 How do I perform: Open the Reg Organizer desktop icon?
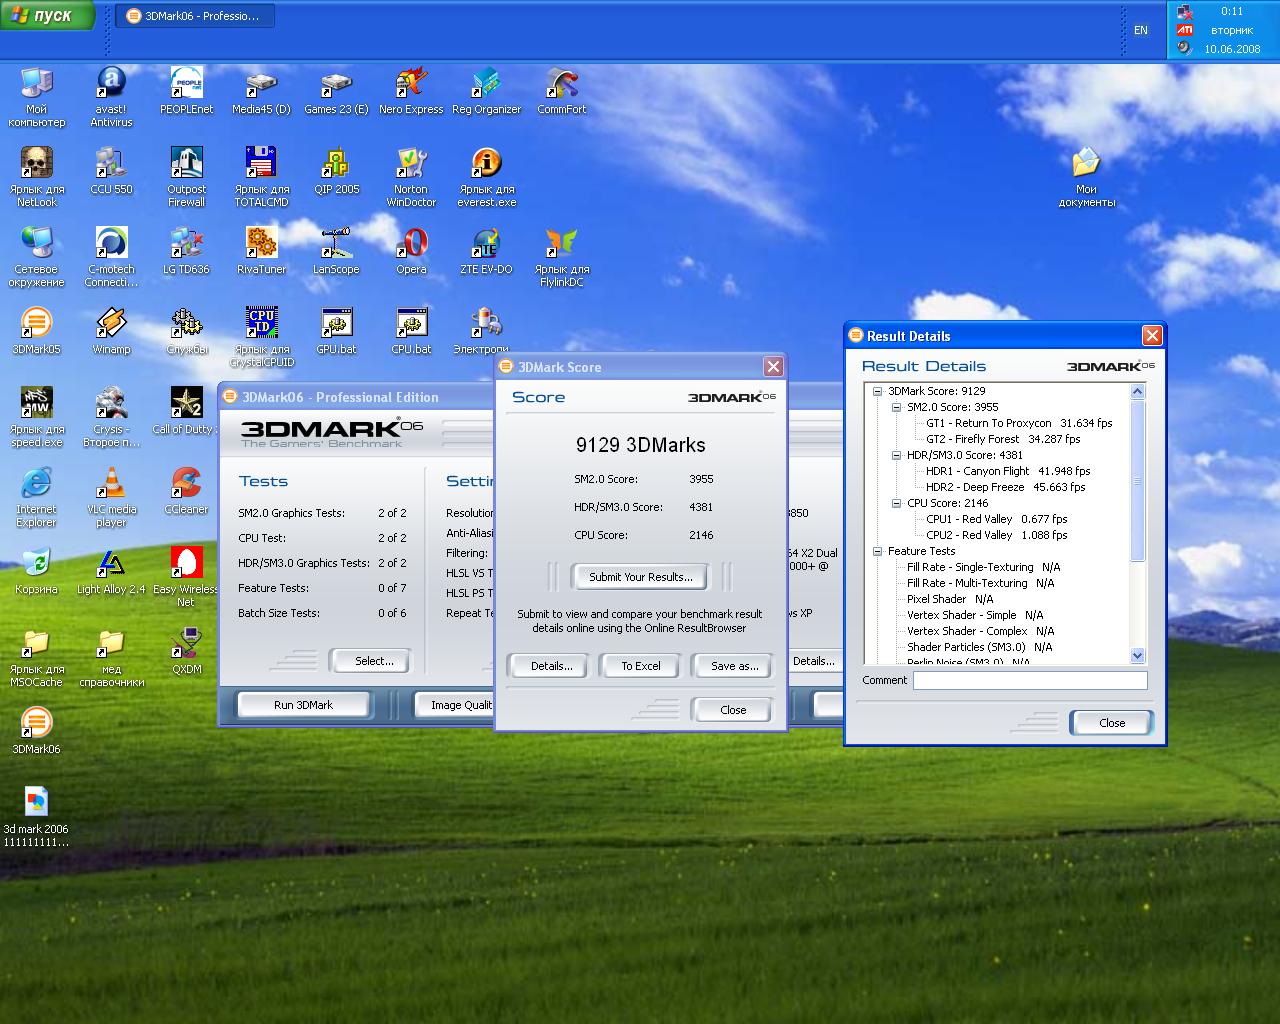(x=487, y=91)
